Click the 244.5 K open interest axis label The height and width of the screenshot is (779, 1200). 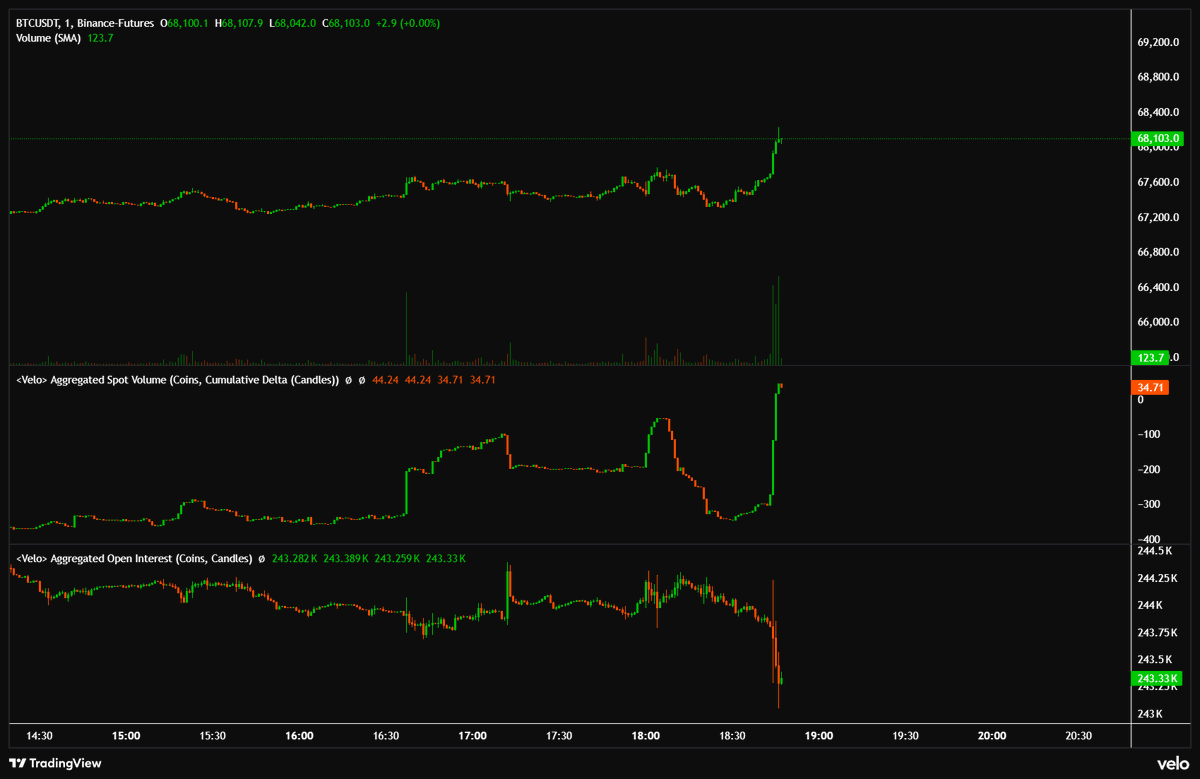(x=1154, y=550)
